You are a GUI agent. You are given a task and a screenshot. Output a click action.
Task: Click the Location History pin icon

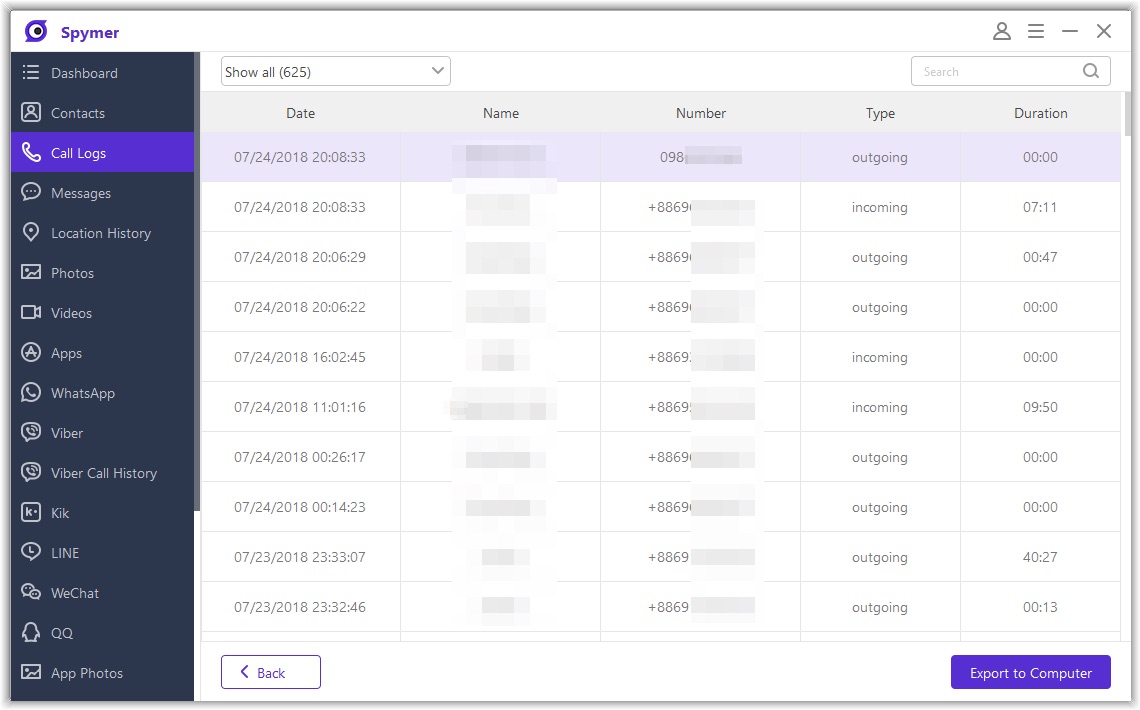[31, 232]
